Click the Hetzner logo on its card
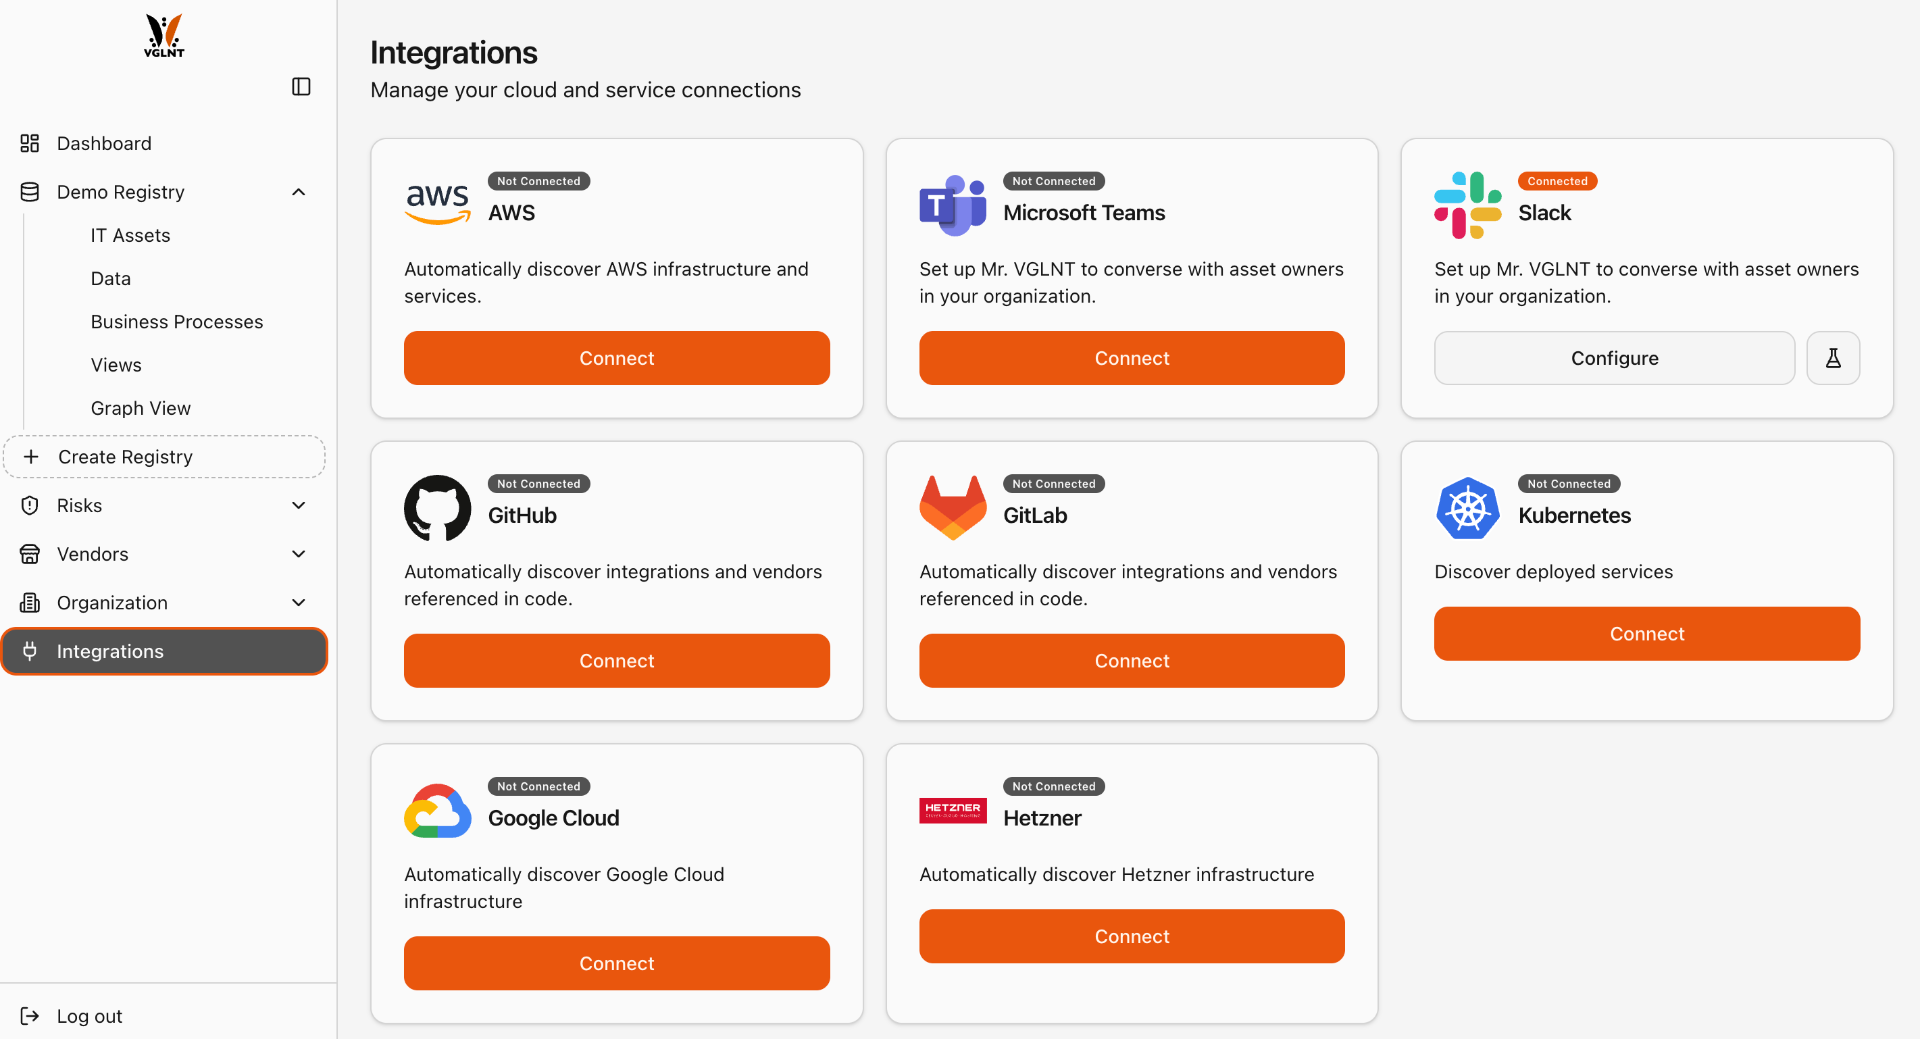1920x1039 pixels. 952,810
